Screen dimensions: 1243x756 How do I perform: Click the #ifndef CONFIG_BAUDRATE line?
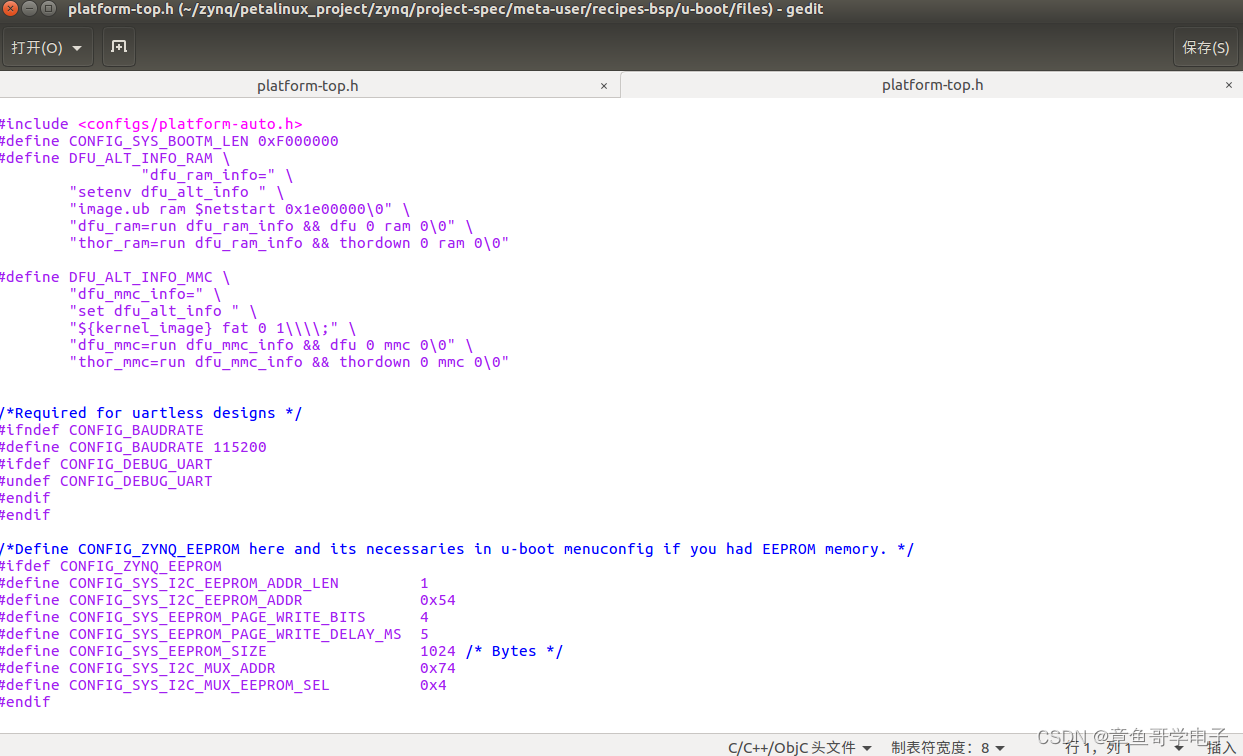(x=102, y=430)
